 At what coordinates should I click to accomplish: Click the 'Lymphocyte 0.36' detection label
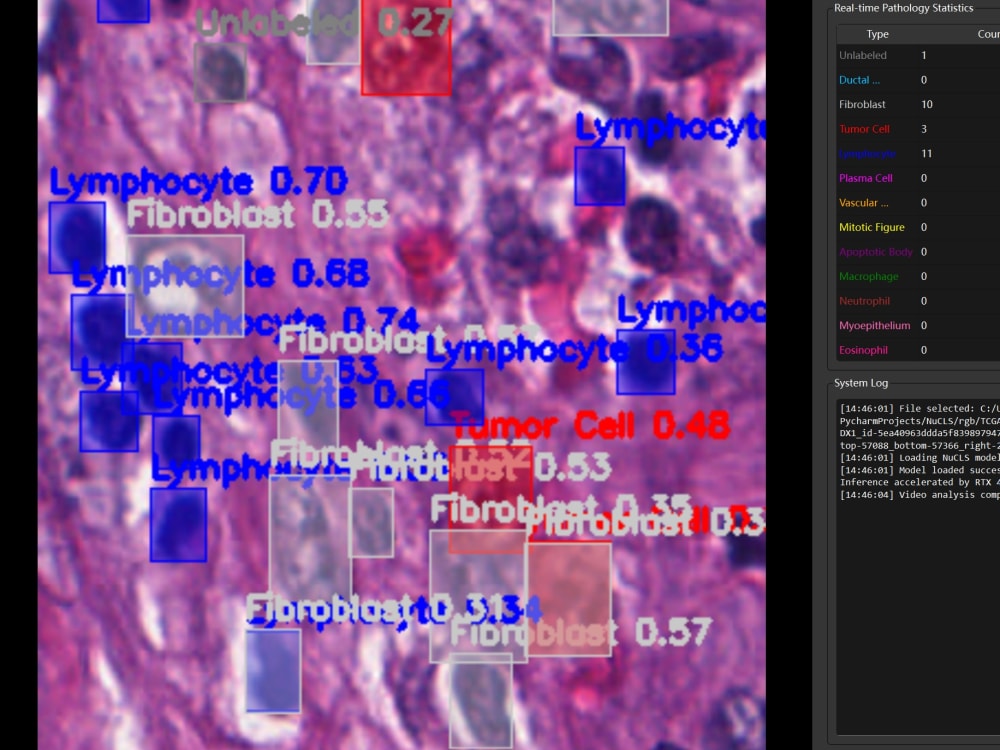[575, 349]
